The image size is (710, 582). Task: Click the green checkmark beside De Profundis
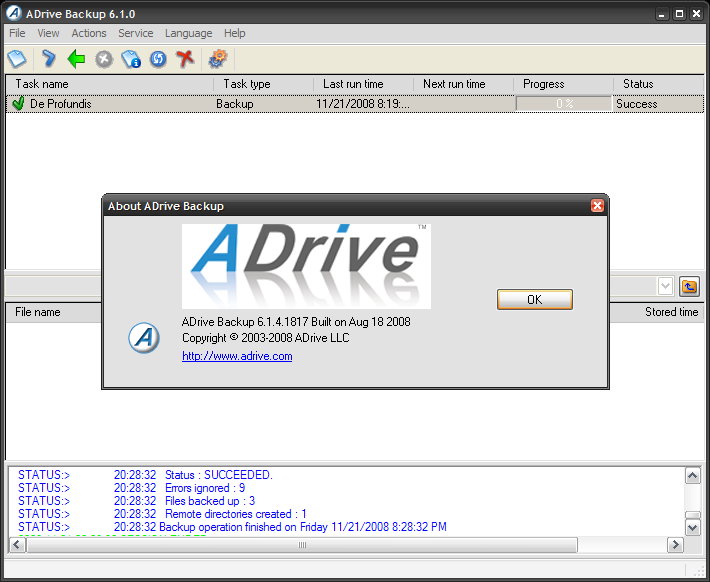(18, 104)
